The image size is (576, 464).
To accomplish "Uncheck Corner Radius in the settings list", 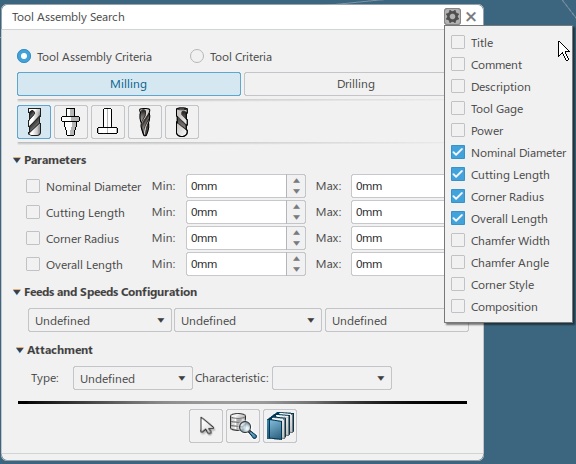I will (458, 197).
